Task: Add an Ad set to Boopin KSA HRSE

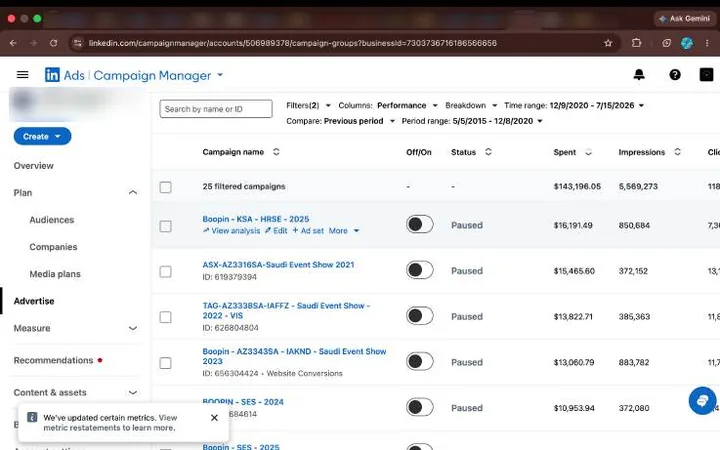Action: pos(308,231)
